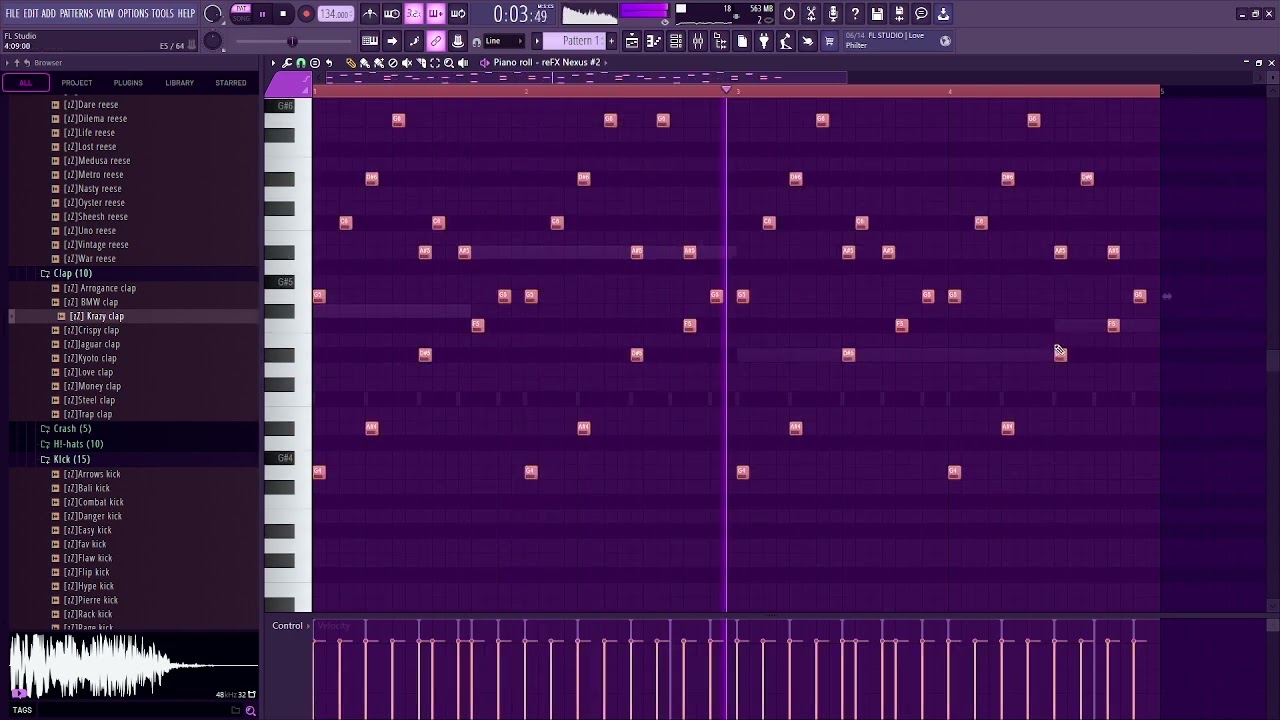Open the OPTIONS menu
Screen dimensions: 1280x720
[x=133, y=13]
